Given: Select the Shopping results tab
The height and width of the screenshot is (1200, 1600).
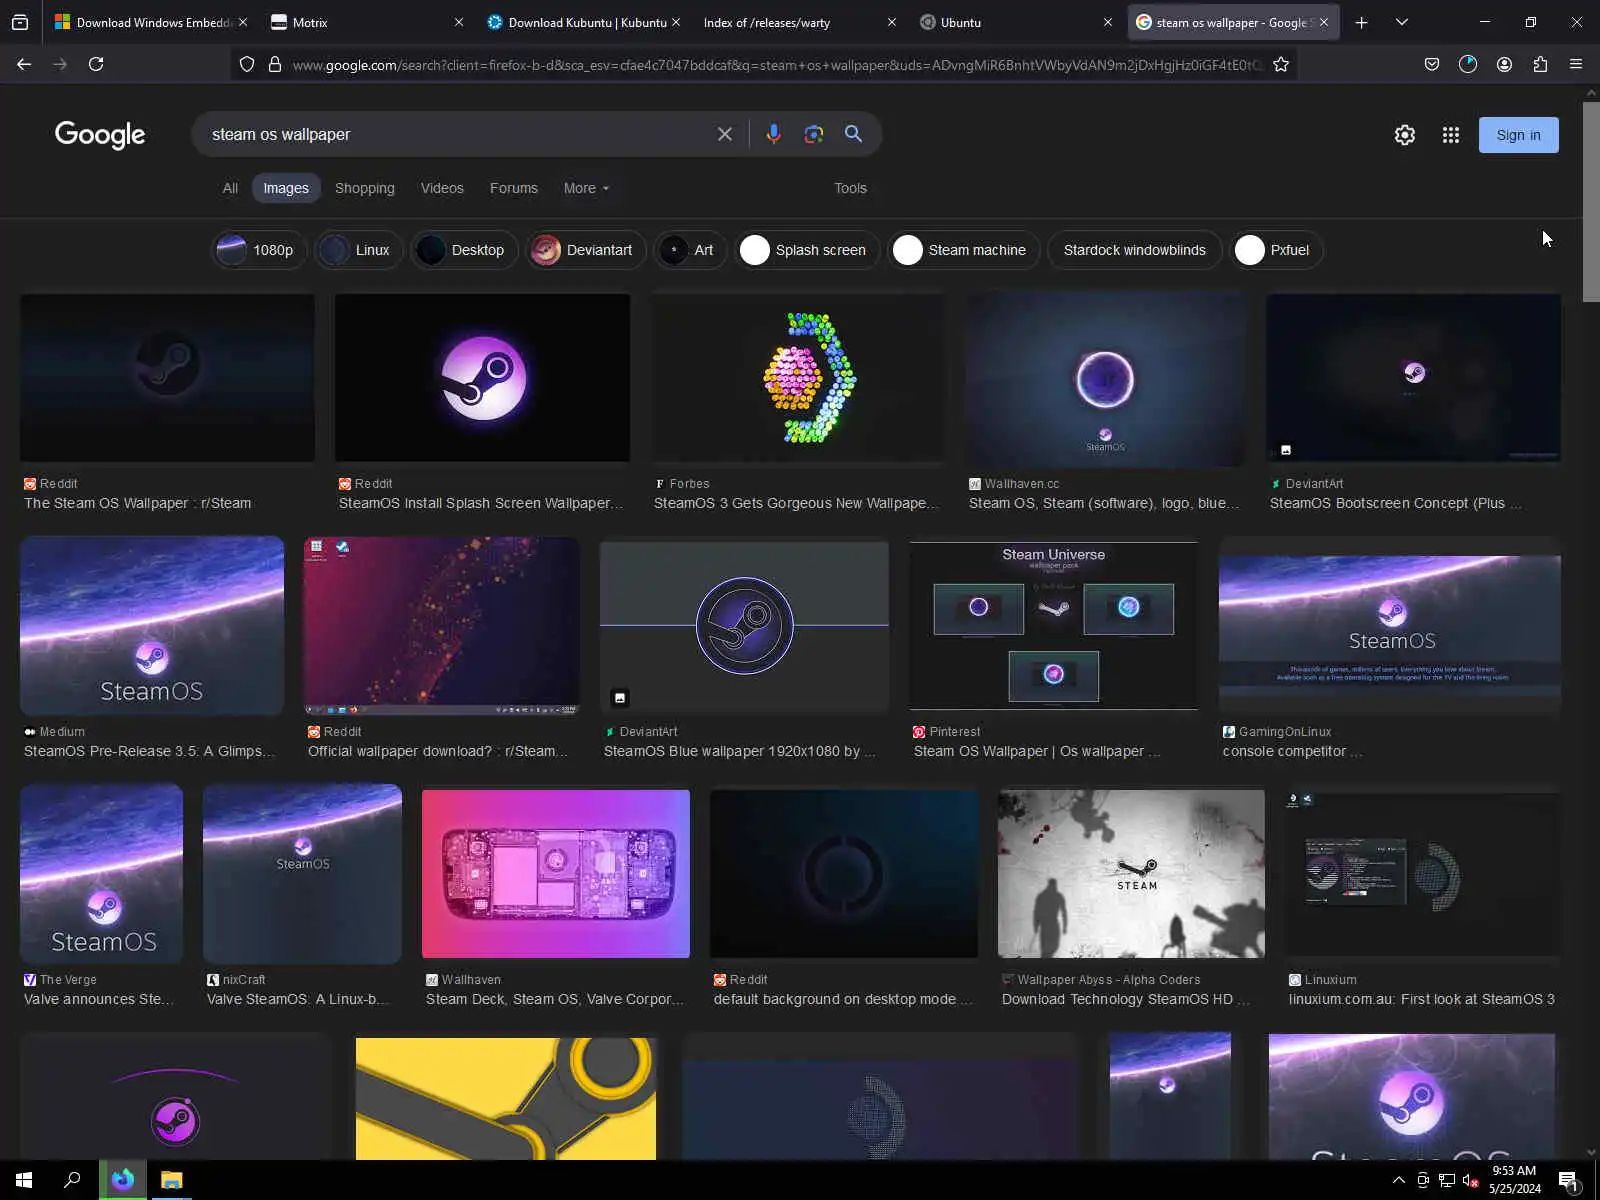Looking at the screenshot, I should tap(365, 188).
